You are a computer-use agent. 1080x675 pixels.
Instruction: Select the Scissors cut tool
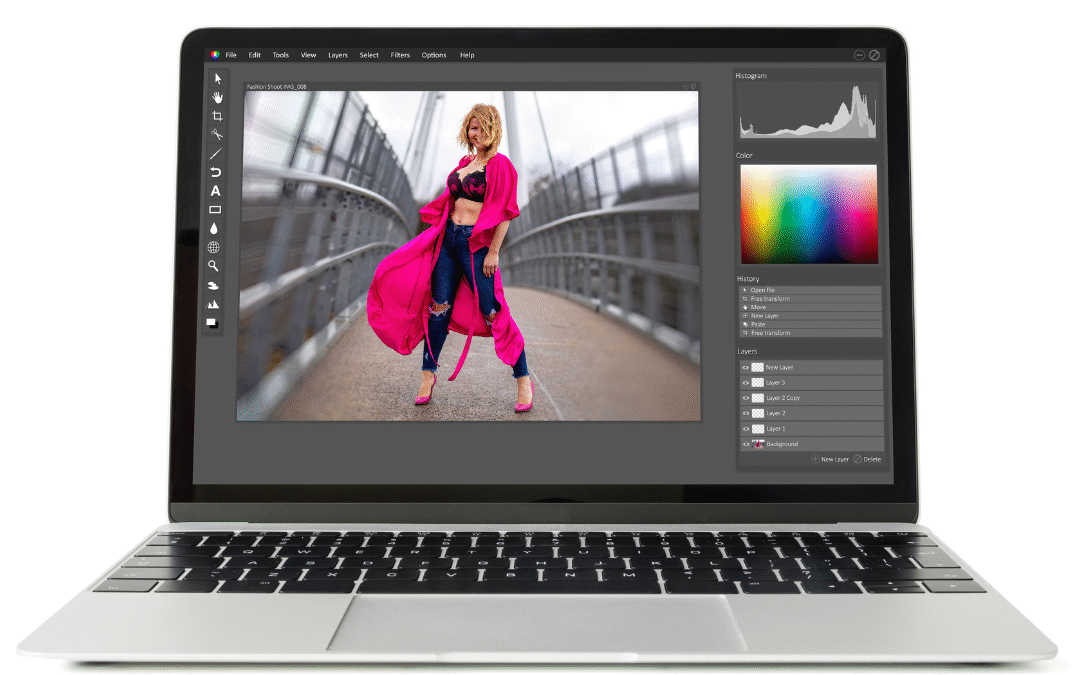point(216,134)
